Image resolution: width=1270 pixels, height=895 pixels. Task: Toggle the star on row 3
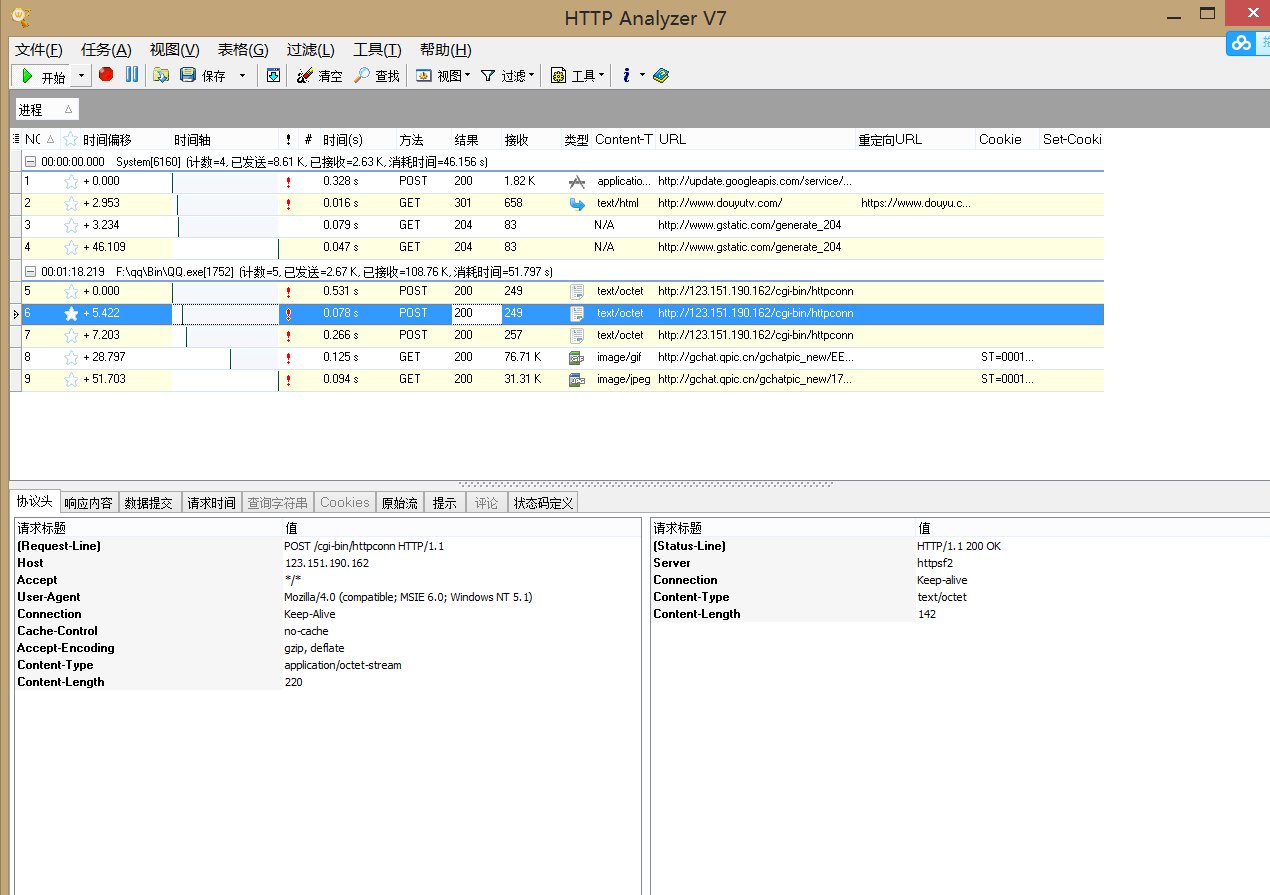coord(71,226)
